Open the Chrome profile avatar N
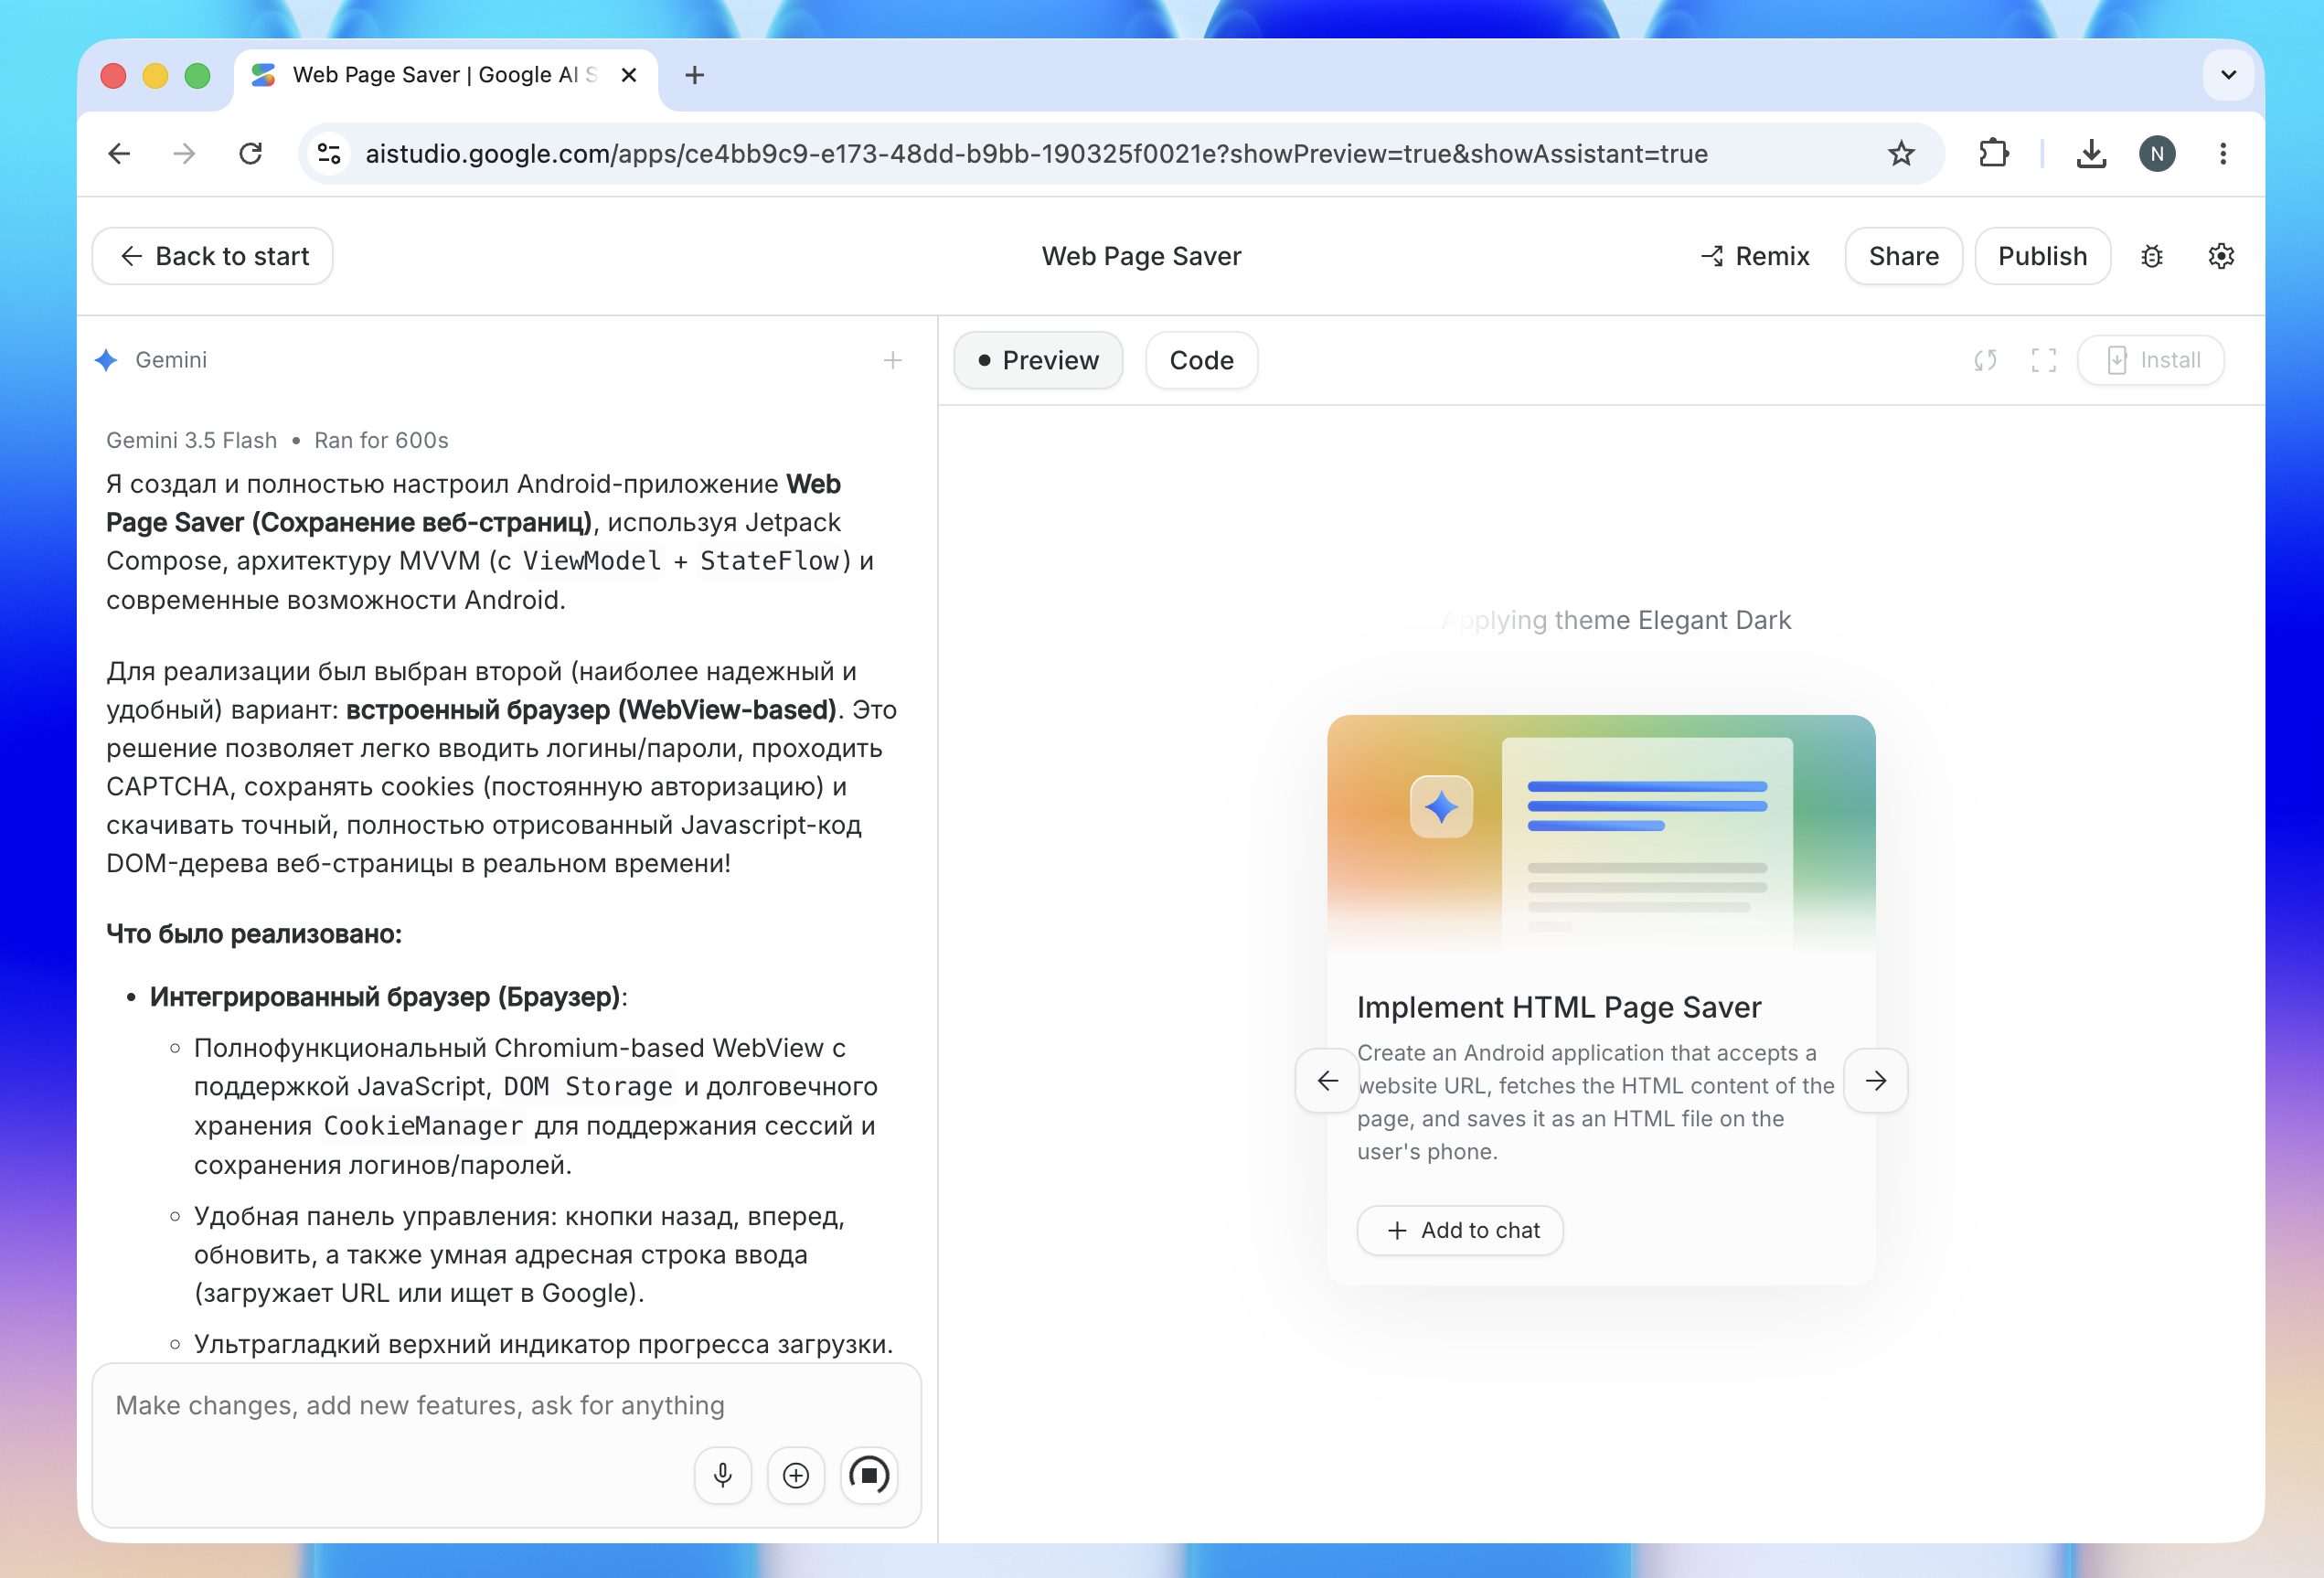This screenshot has height=1578, width=2324. coord(2157,154)
